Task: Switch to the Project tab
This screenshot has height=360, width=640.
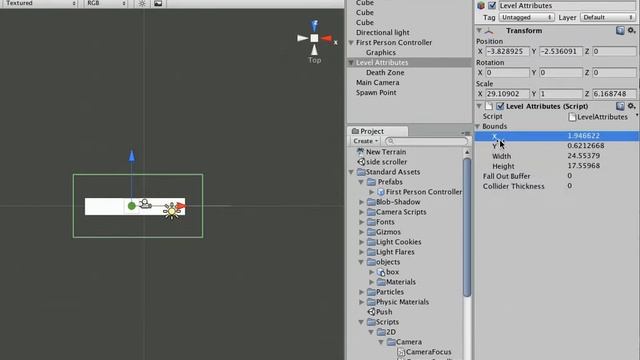Action: [x=377, y=131]
